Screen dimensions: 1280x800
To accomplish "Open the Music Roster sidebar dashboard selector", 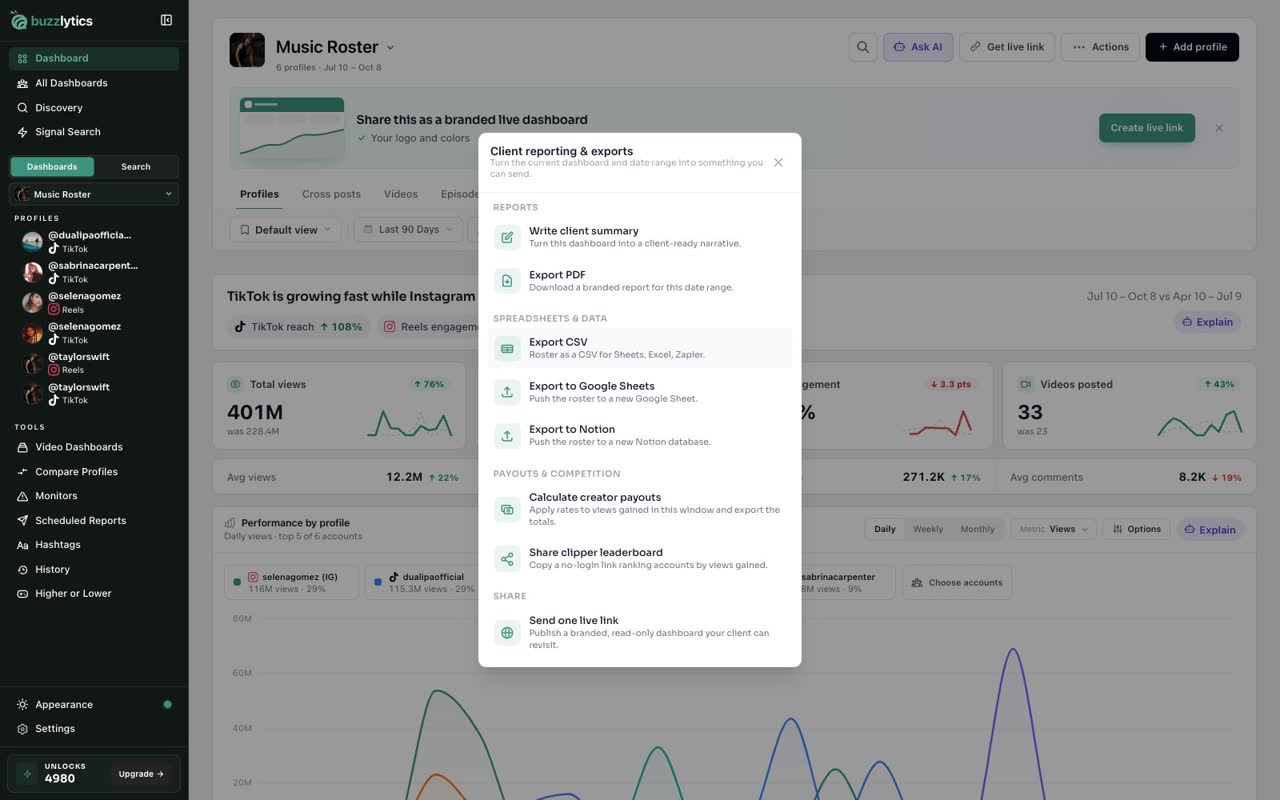I will pyautogui.click(x=94, y=194).
